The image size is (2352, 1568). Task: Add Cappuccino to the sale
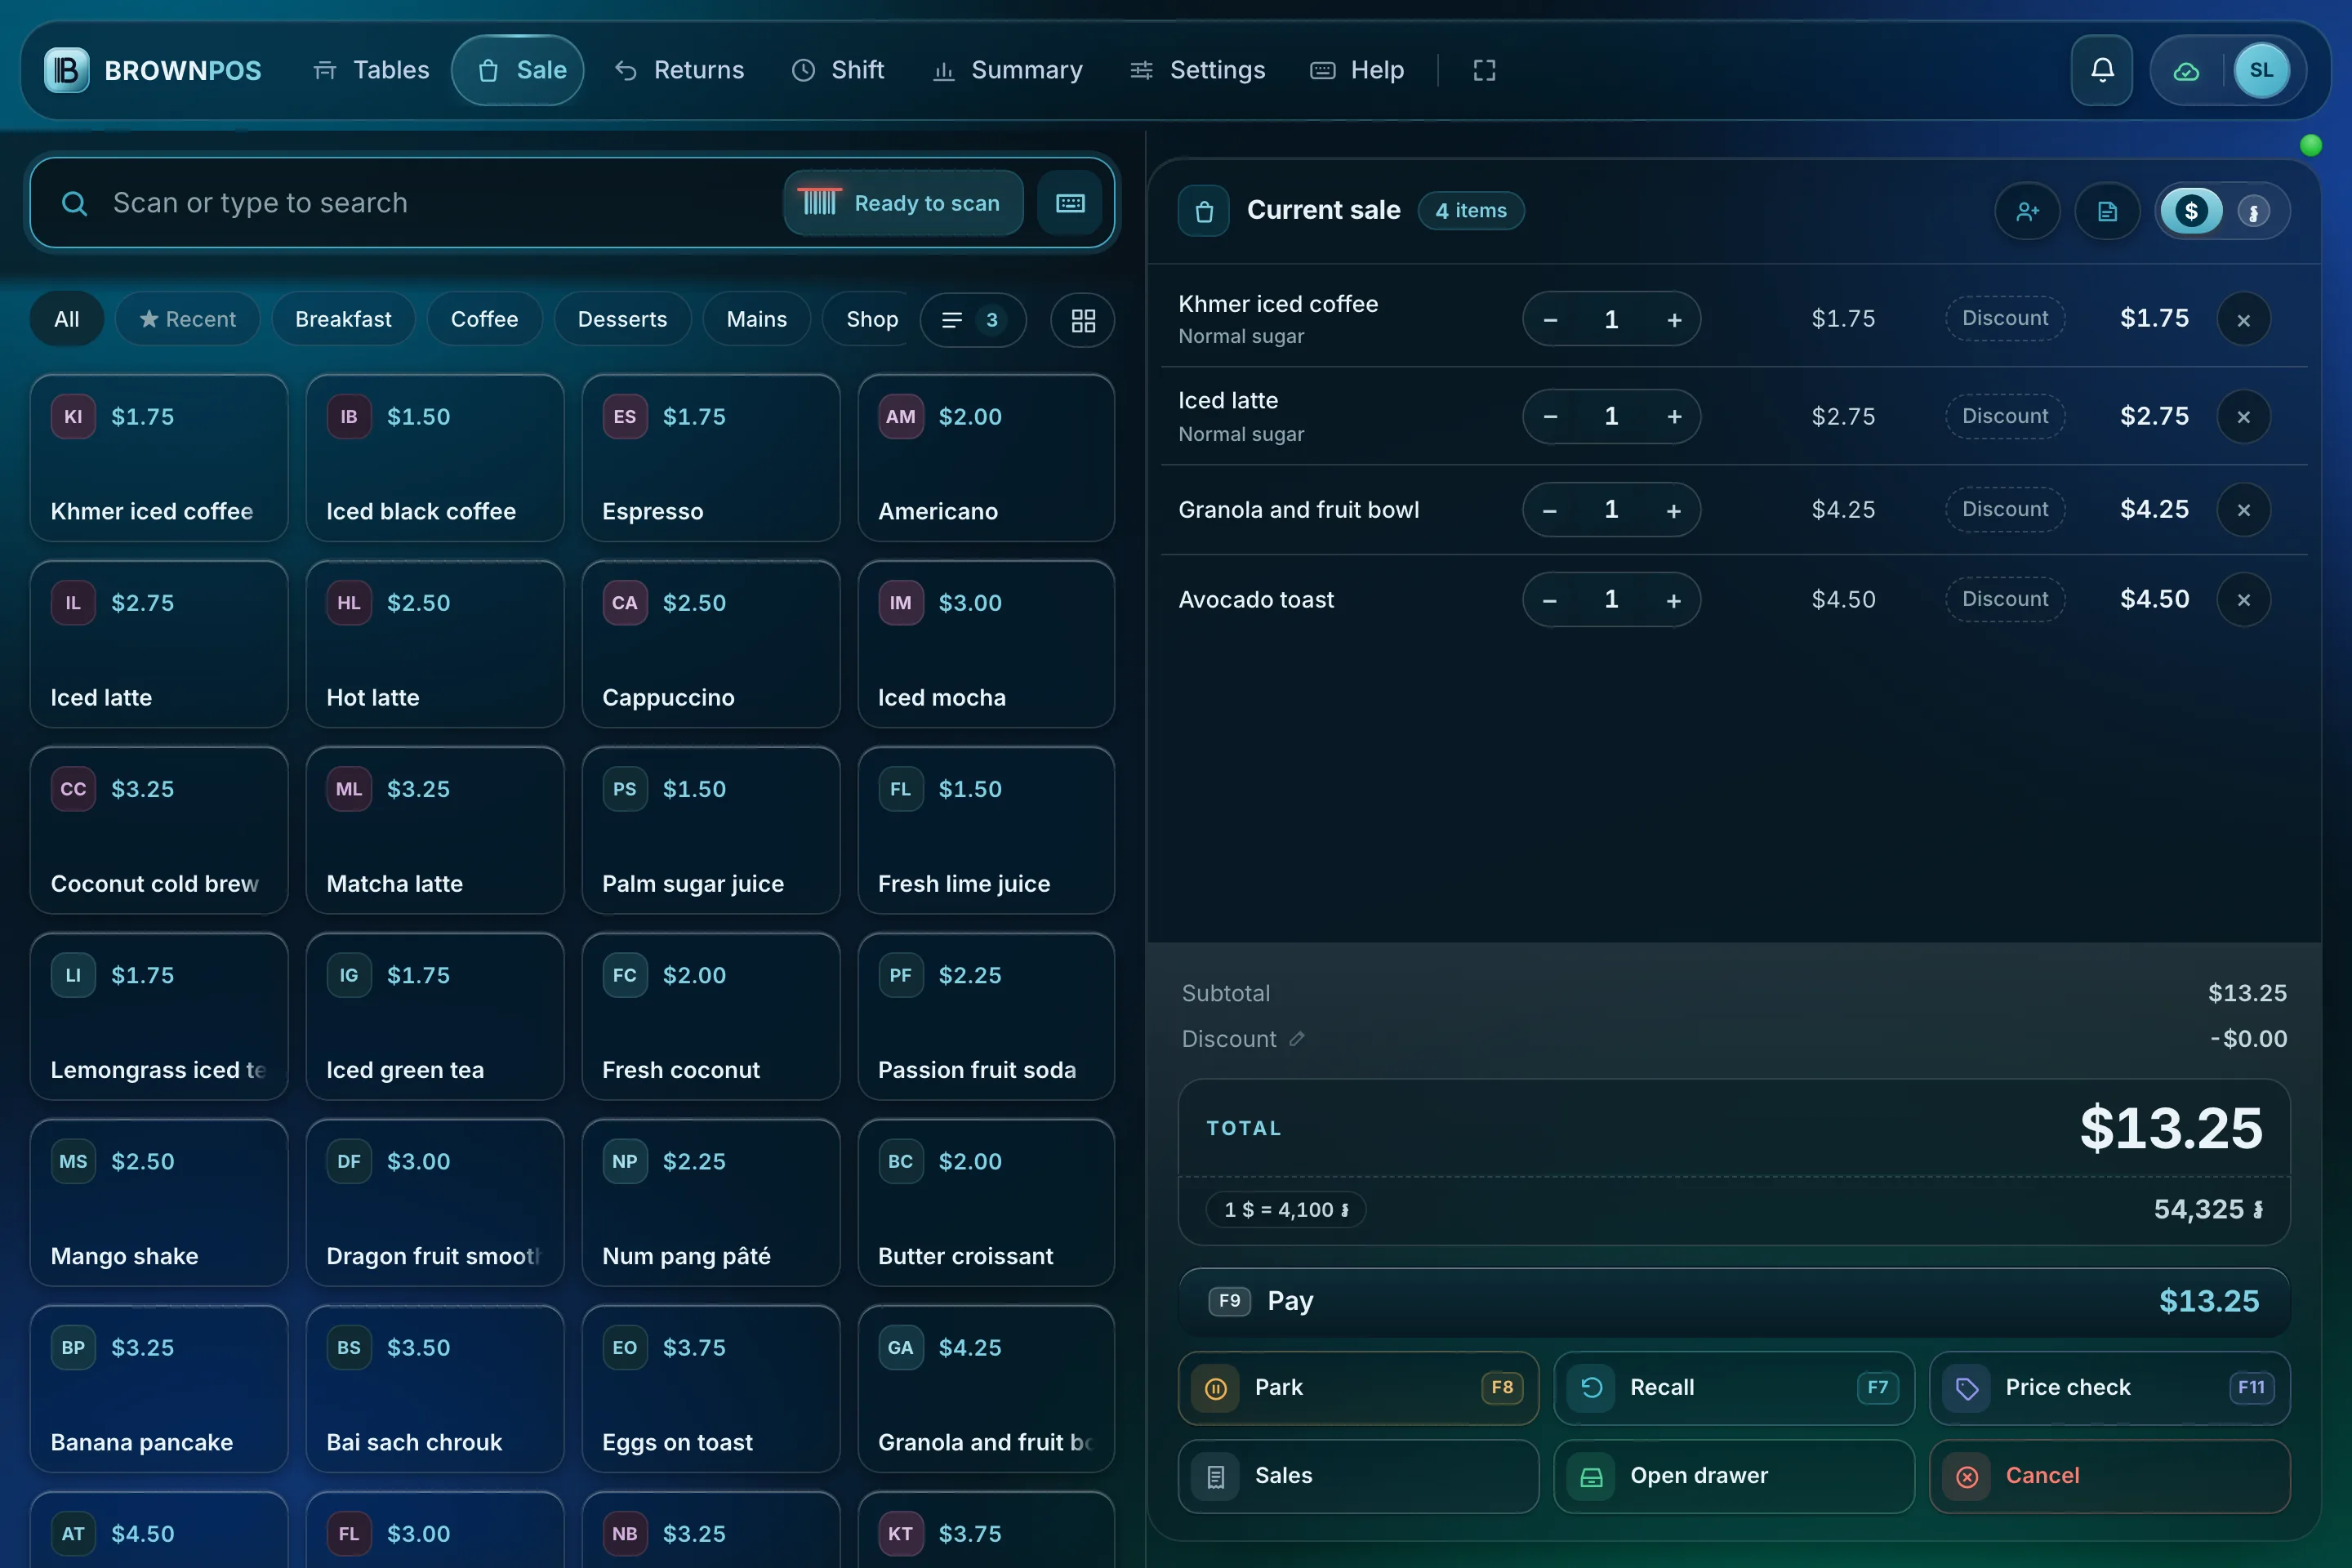[711, 645]
